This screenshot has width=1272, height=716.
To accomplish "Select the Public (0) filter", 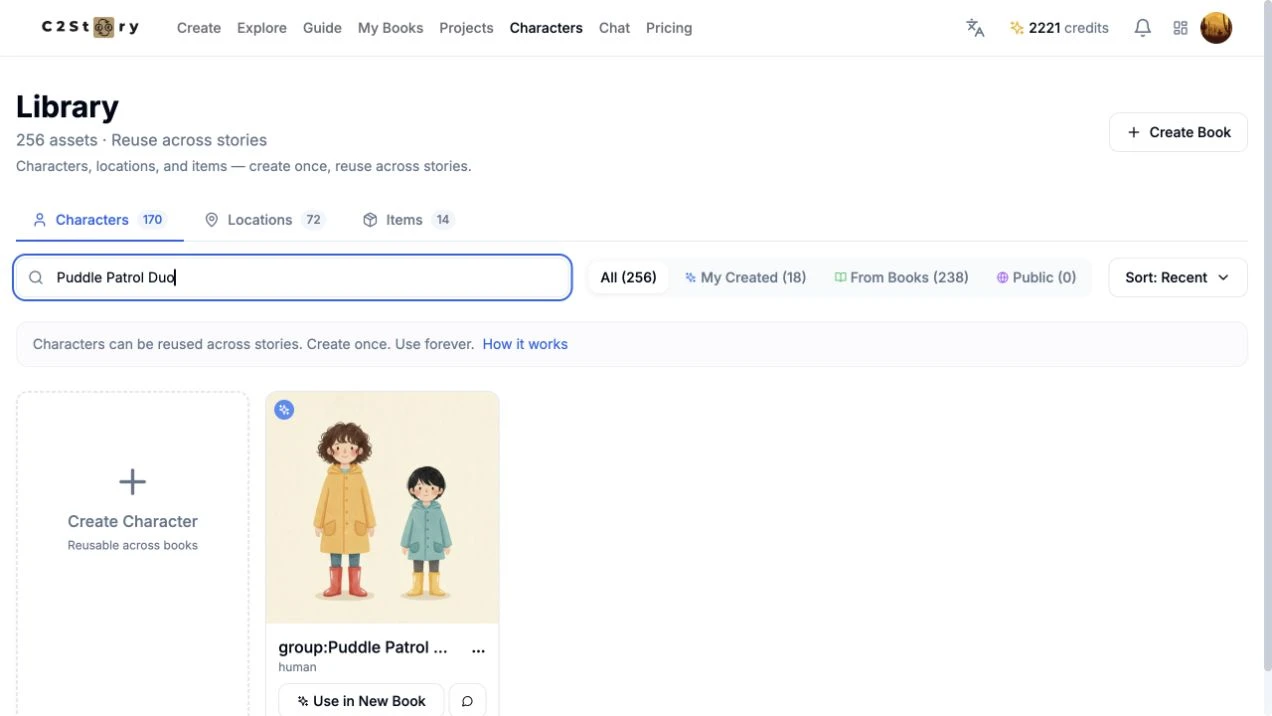I will click(x=1036, y=278).
